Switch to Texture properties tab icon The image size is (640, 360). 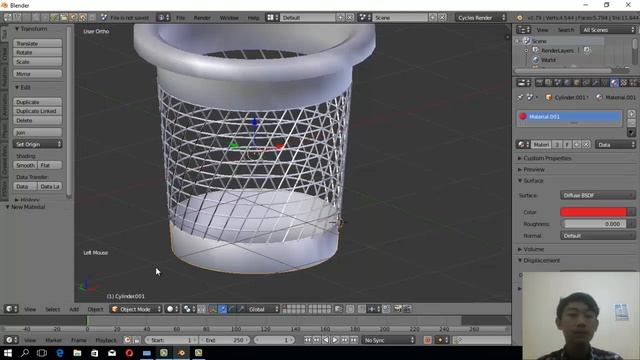tap(624, 83)
